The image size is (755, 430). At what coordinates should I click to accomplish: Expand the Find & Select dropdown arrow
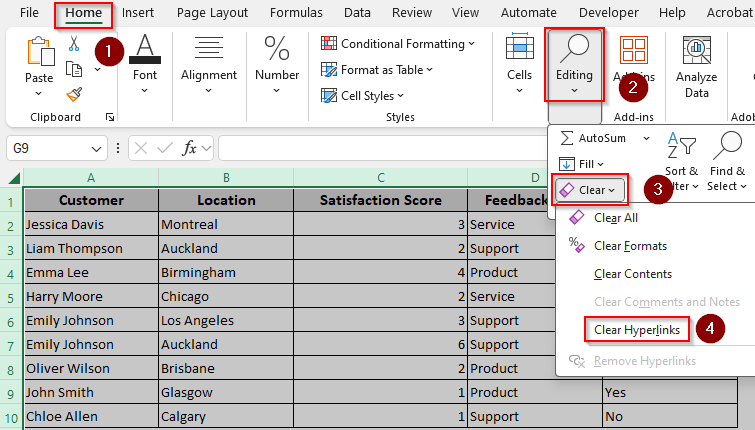tap(743, 186)
